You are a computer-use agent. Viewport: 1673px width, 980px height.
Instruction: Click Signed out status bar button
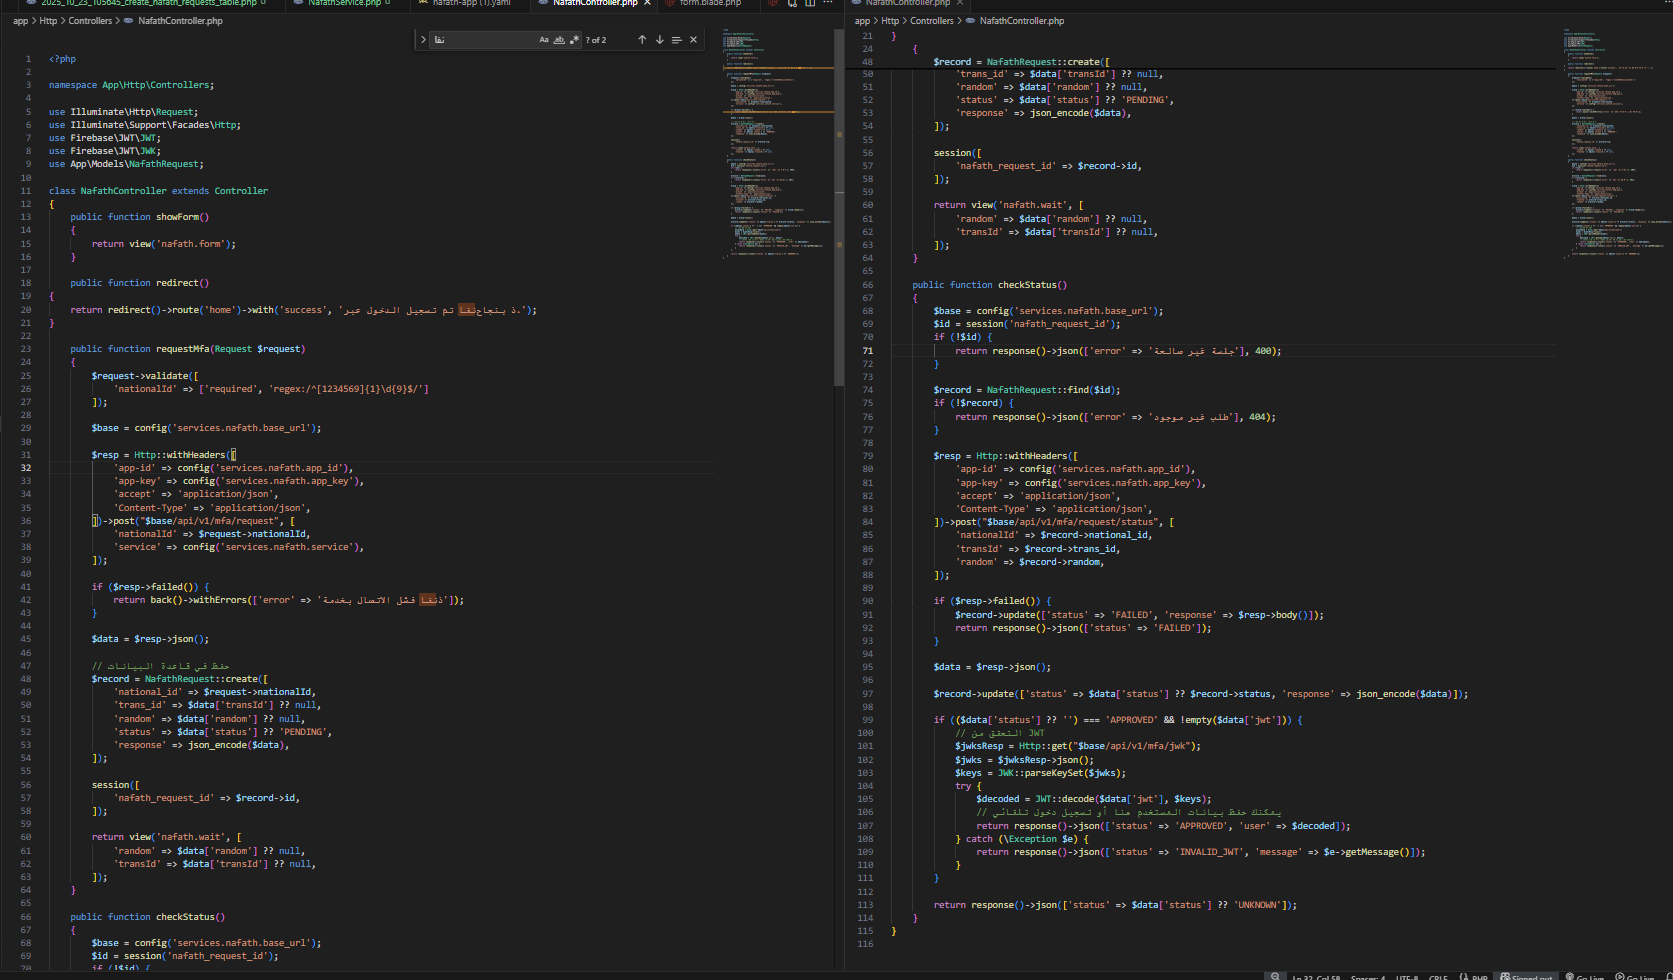point(1526,977)
